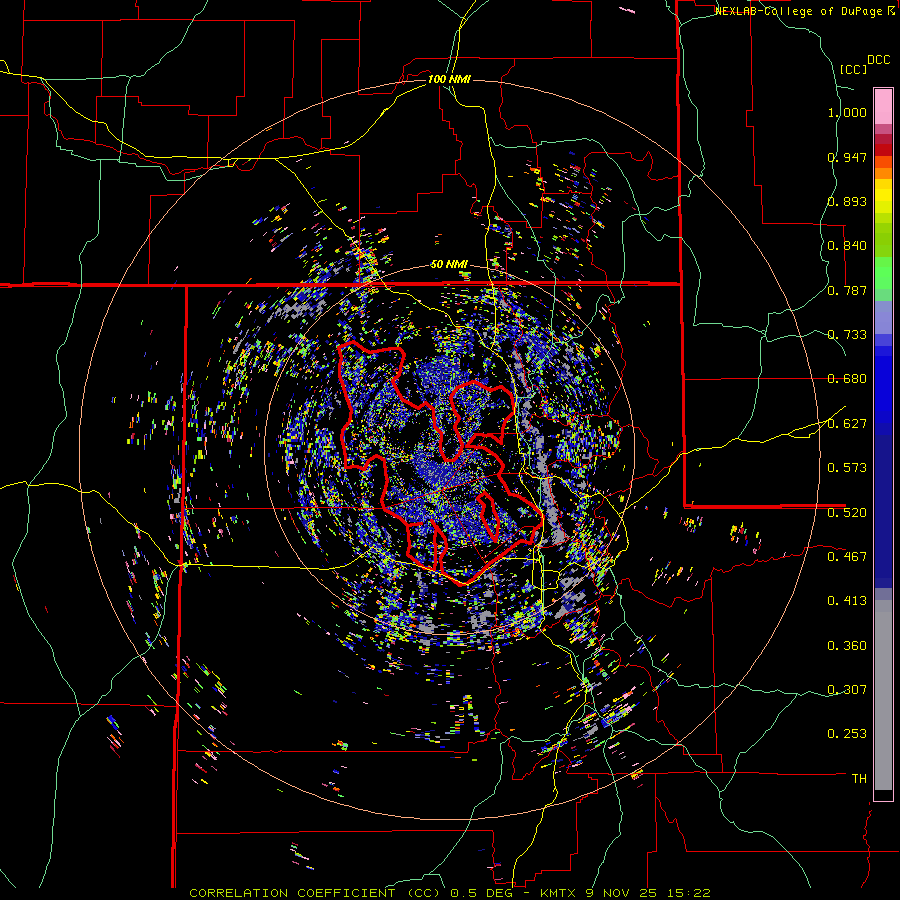Click the [CC] units label
The image size is (900, 900).
[854, 69]
